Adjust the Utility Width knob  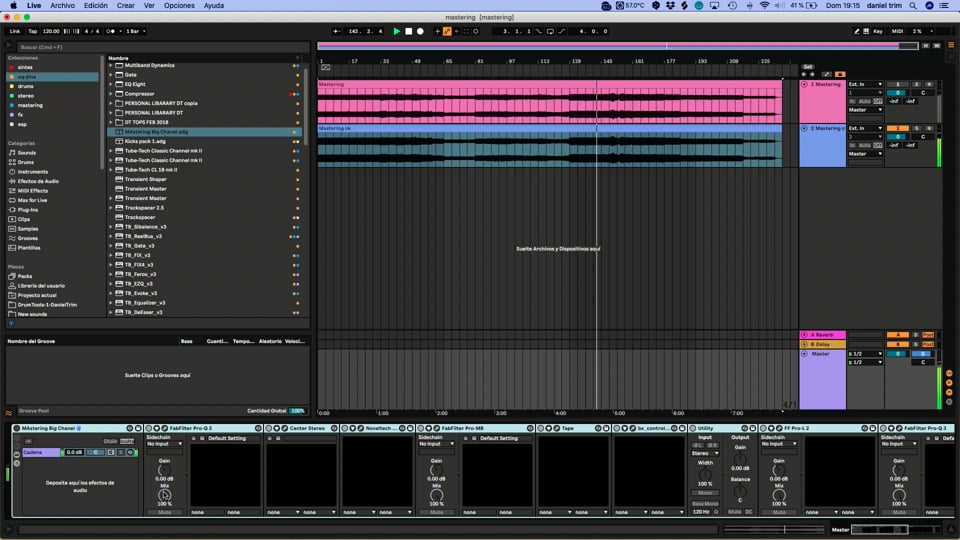click(705, 474)
